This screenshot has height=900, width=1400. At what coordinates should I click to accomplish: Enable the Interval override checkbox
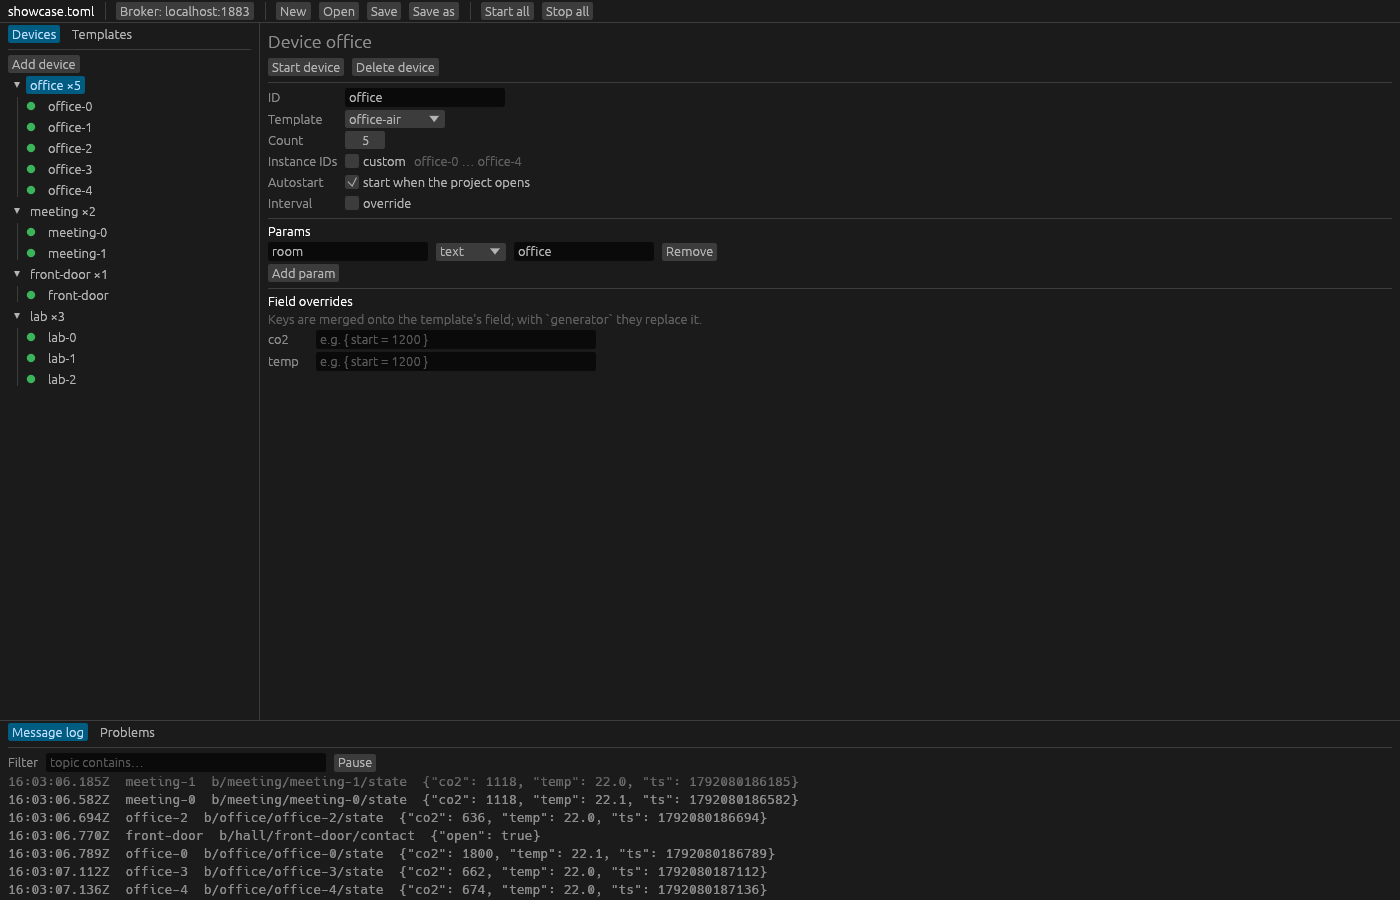(x=352, y=203)
